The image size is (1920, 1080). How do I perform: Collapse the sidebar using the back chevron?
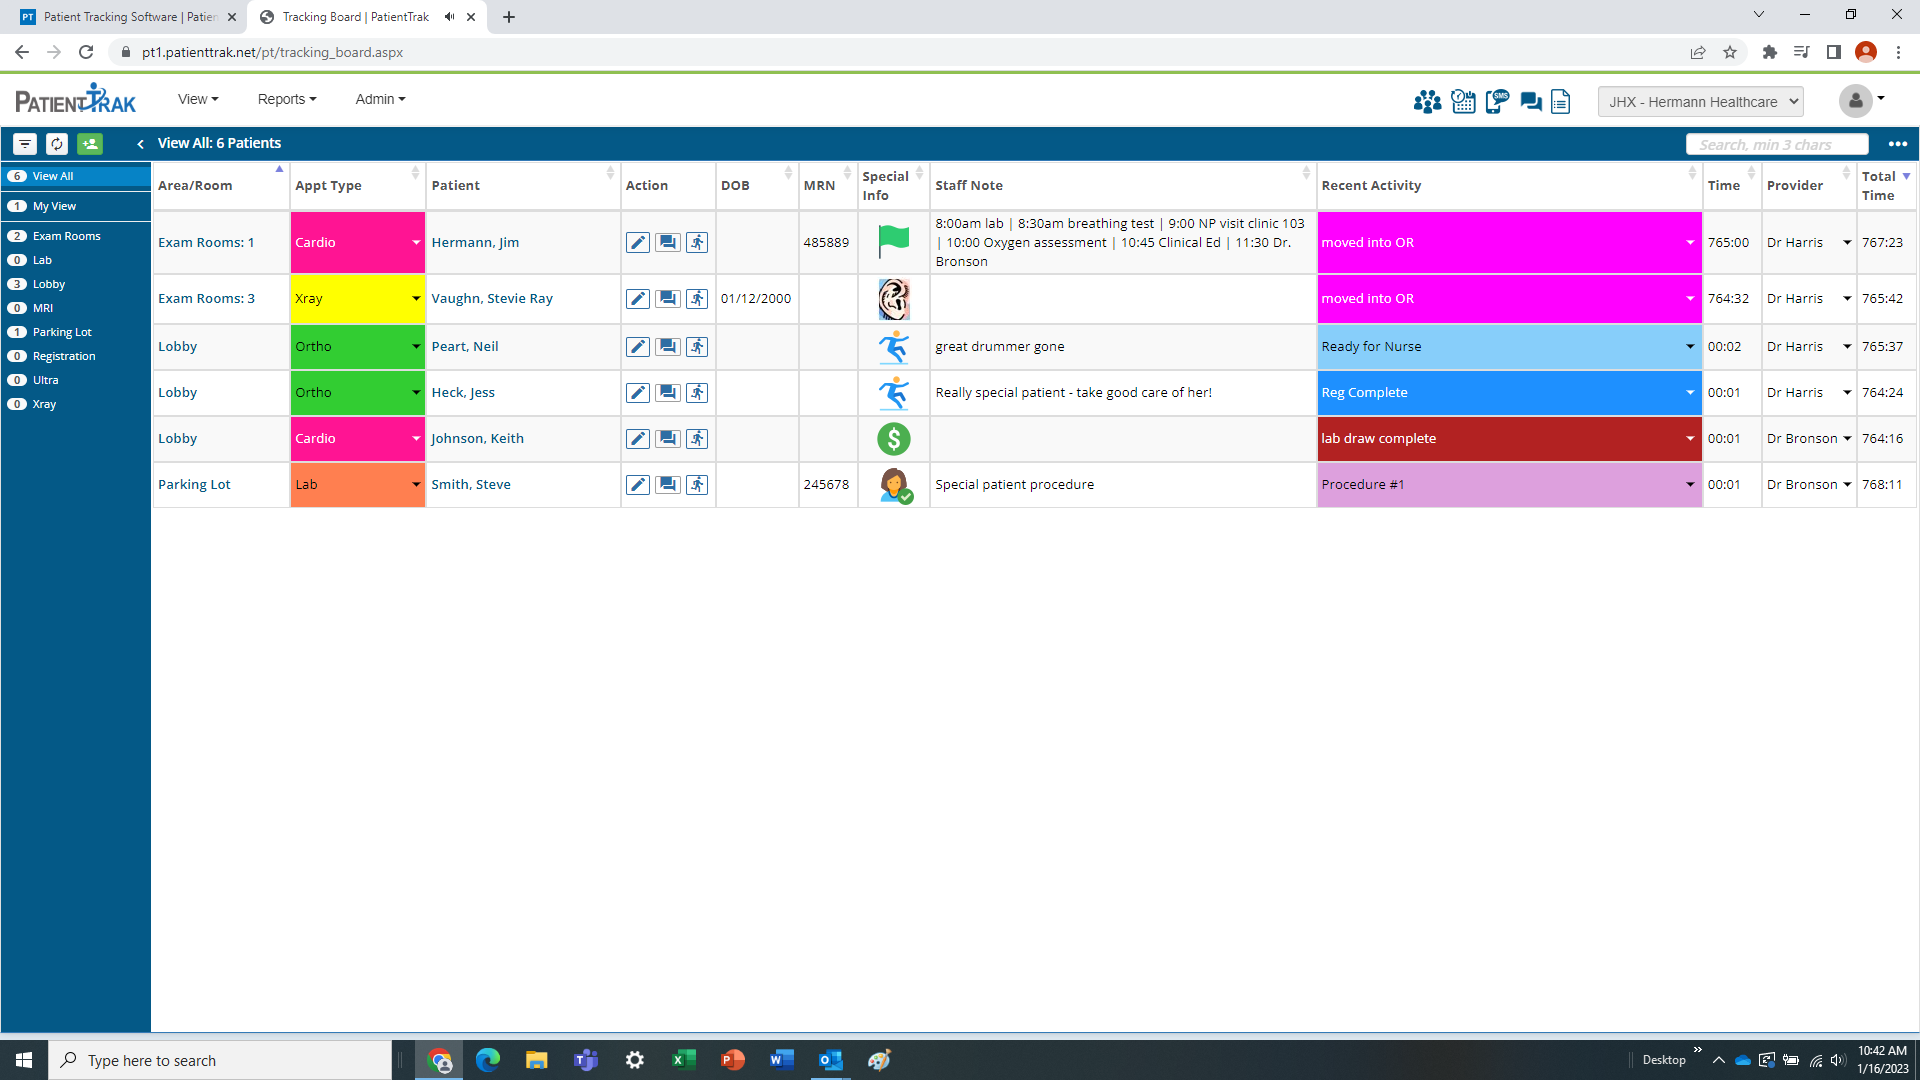click(141, 144)
